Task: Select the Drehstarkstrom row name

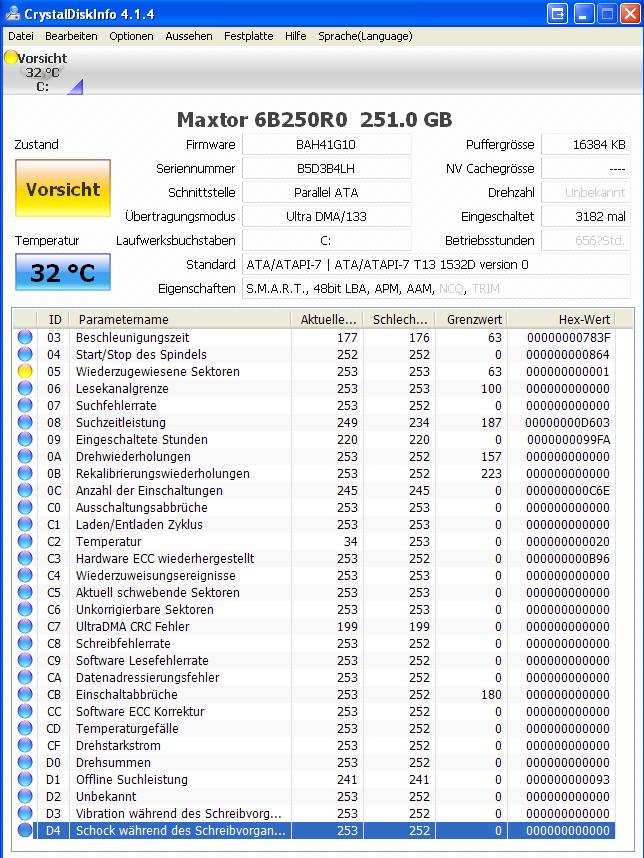Action: tap(118, 745)
